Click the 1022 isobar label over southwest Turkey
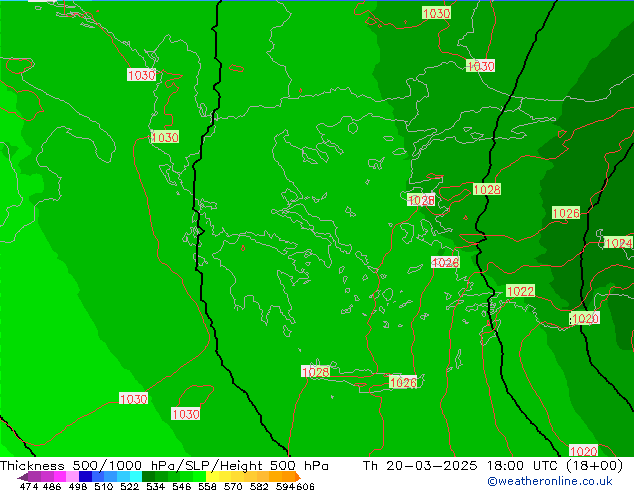634x490 pixels. [520, 291]
